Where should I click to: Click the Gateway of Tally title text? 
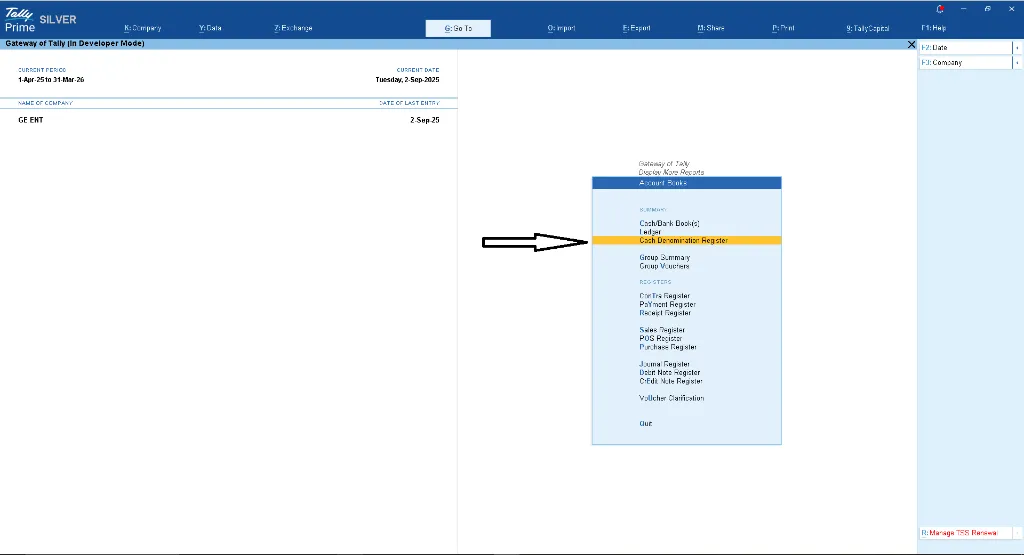(x=74, y=44)
